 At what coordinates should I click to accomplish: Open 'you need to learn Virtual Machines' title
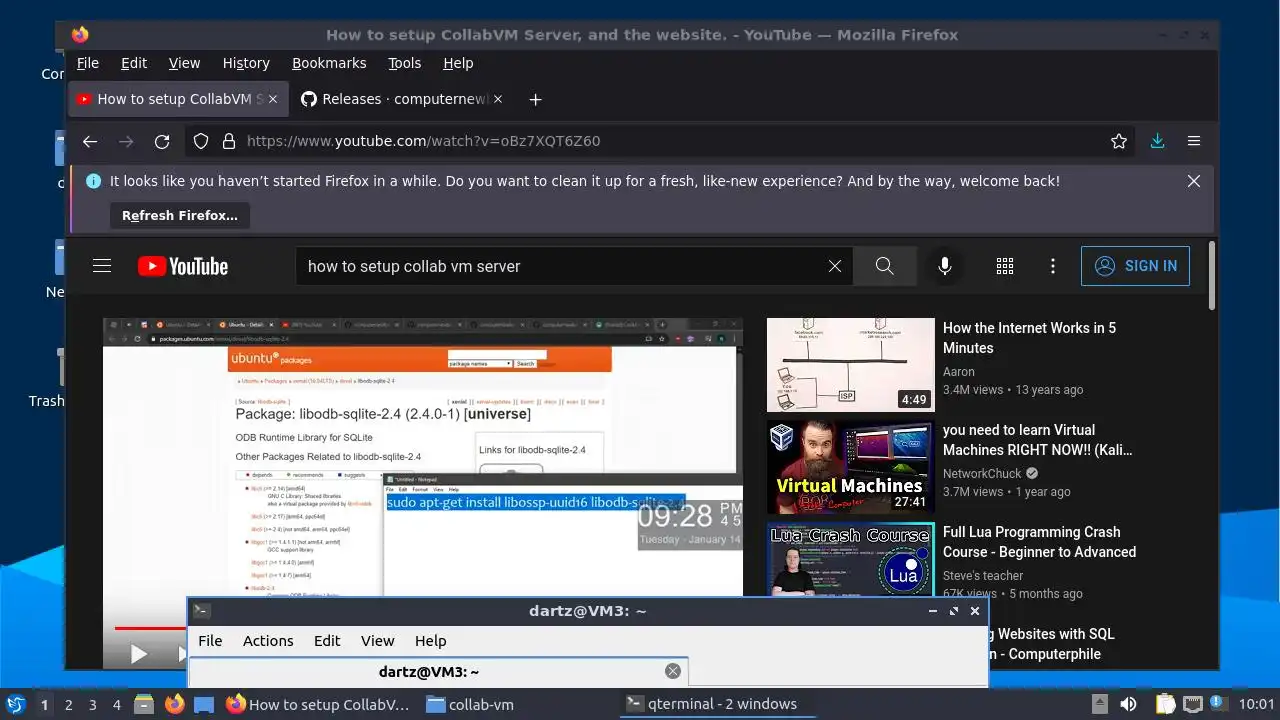tap(1037, 440)
